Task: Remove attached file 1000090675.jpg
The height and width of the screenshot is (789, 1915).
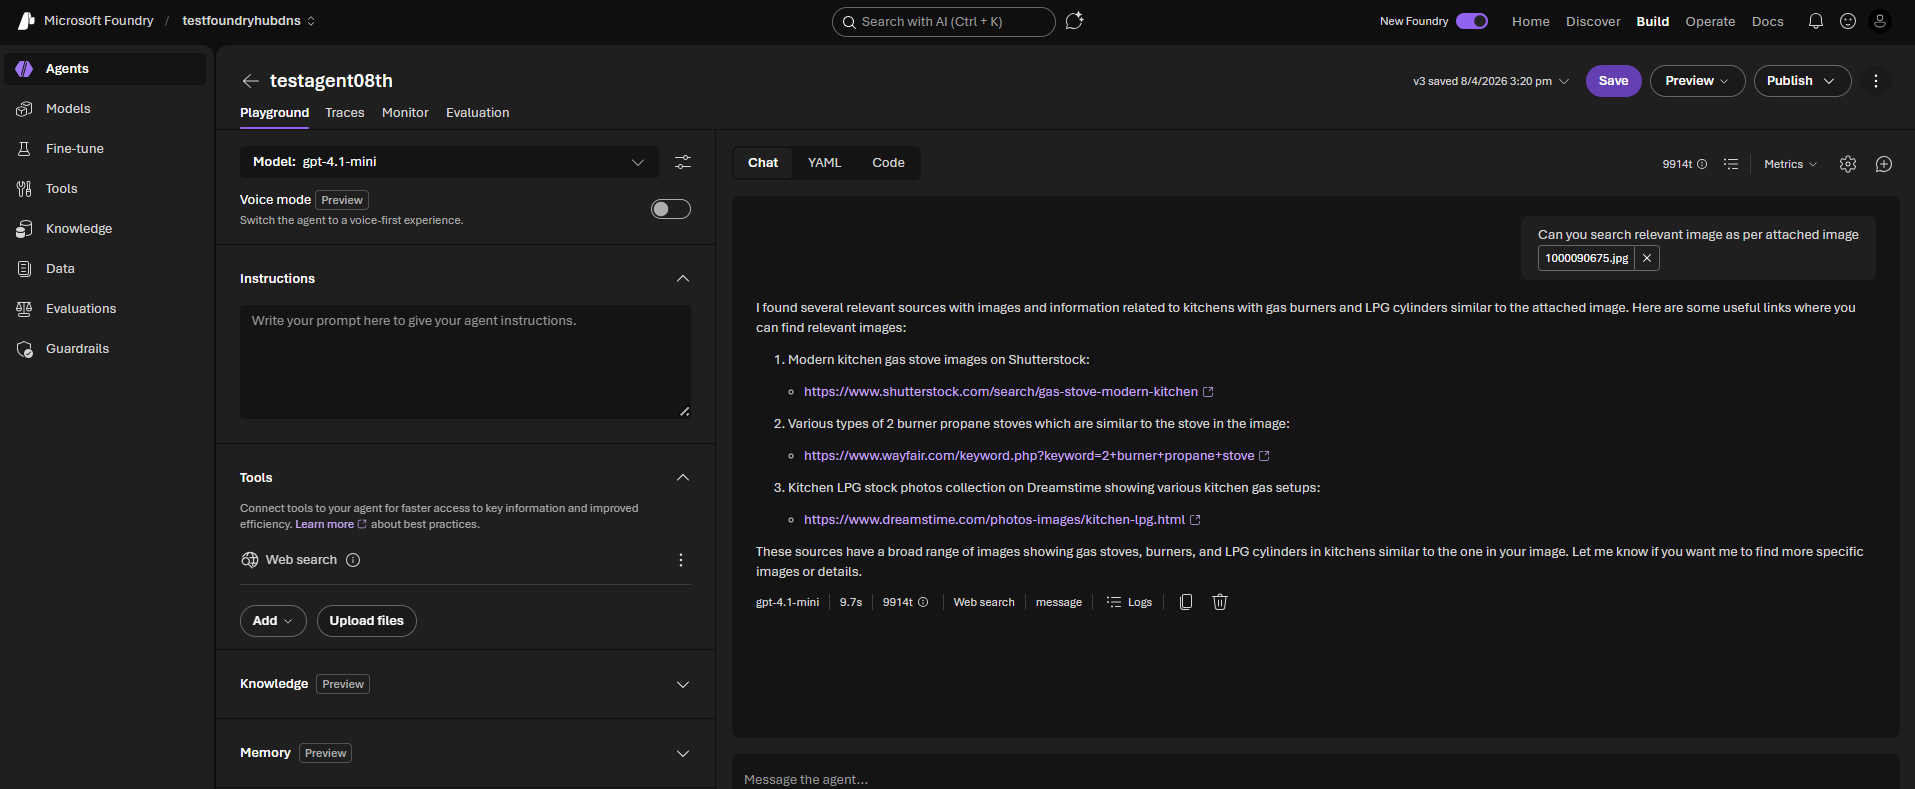Action: pyautogui.click(x=1647, y=258)
